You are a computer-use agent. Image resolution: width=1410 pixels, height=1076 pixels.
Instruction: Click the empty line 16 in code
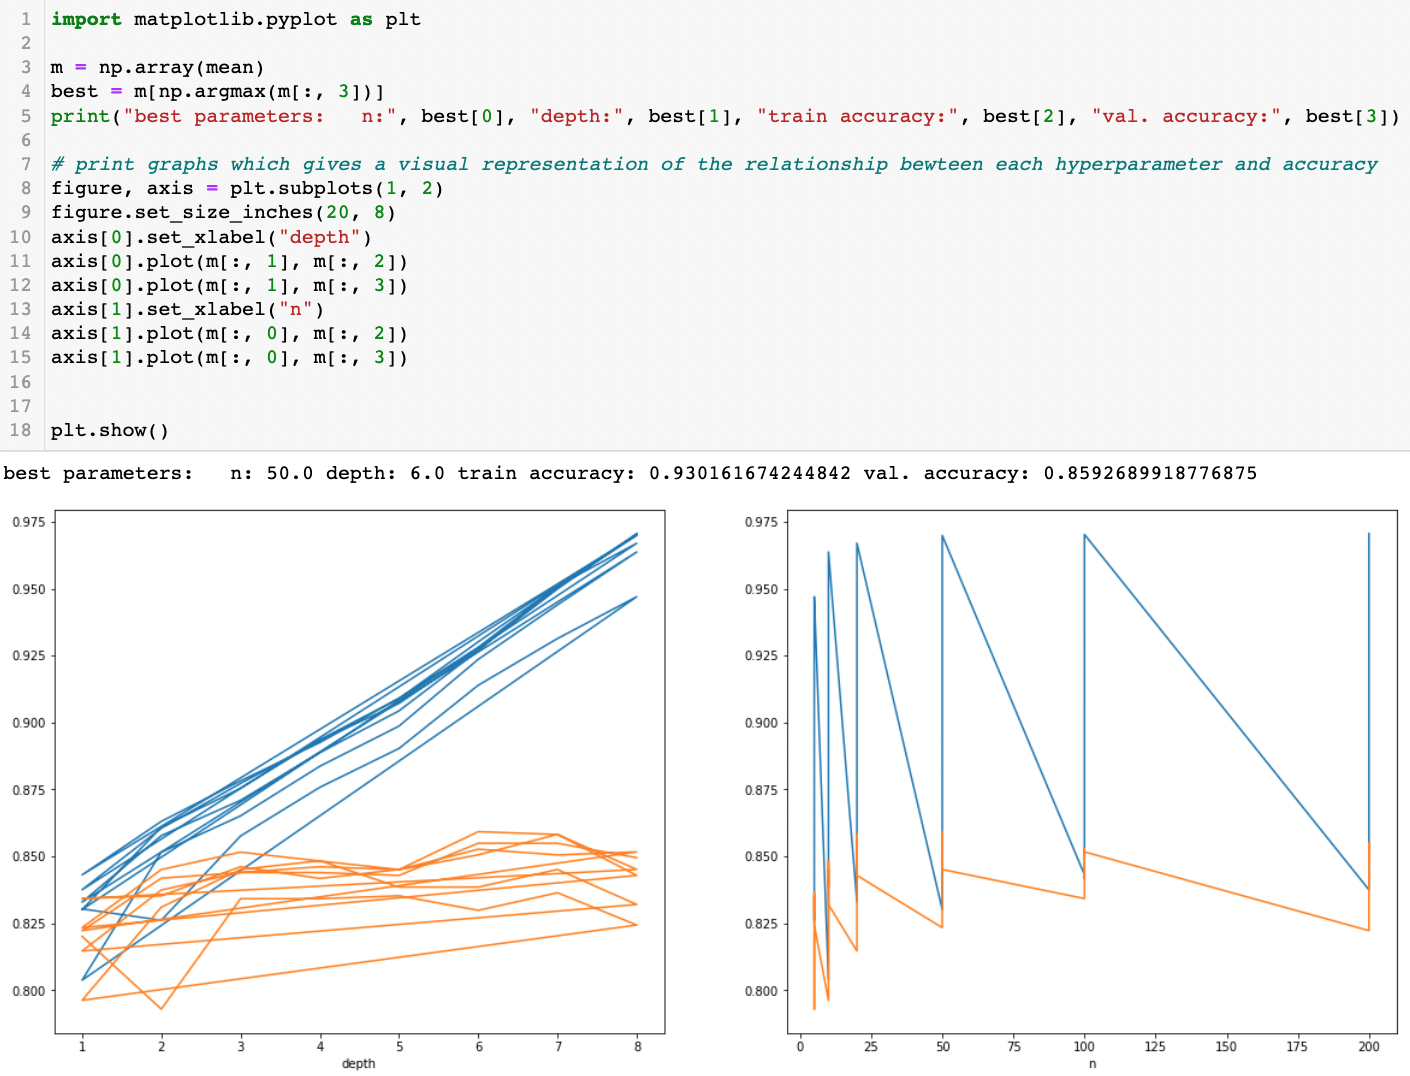pos(400,382)
